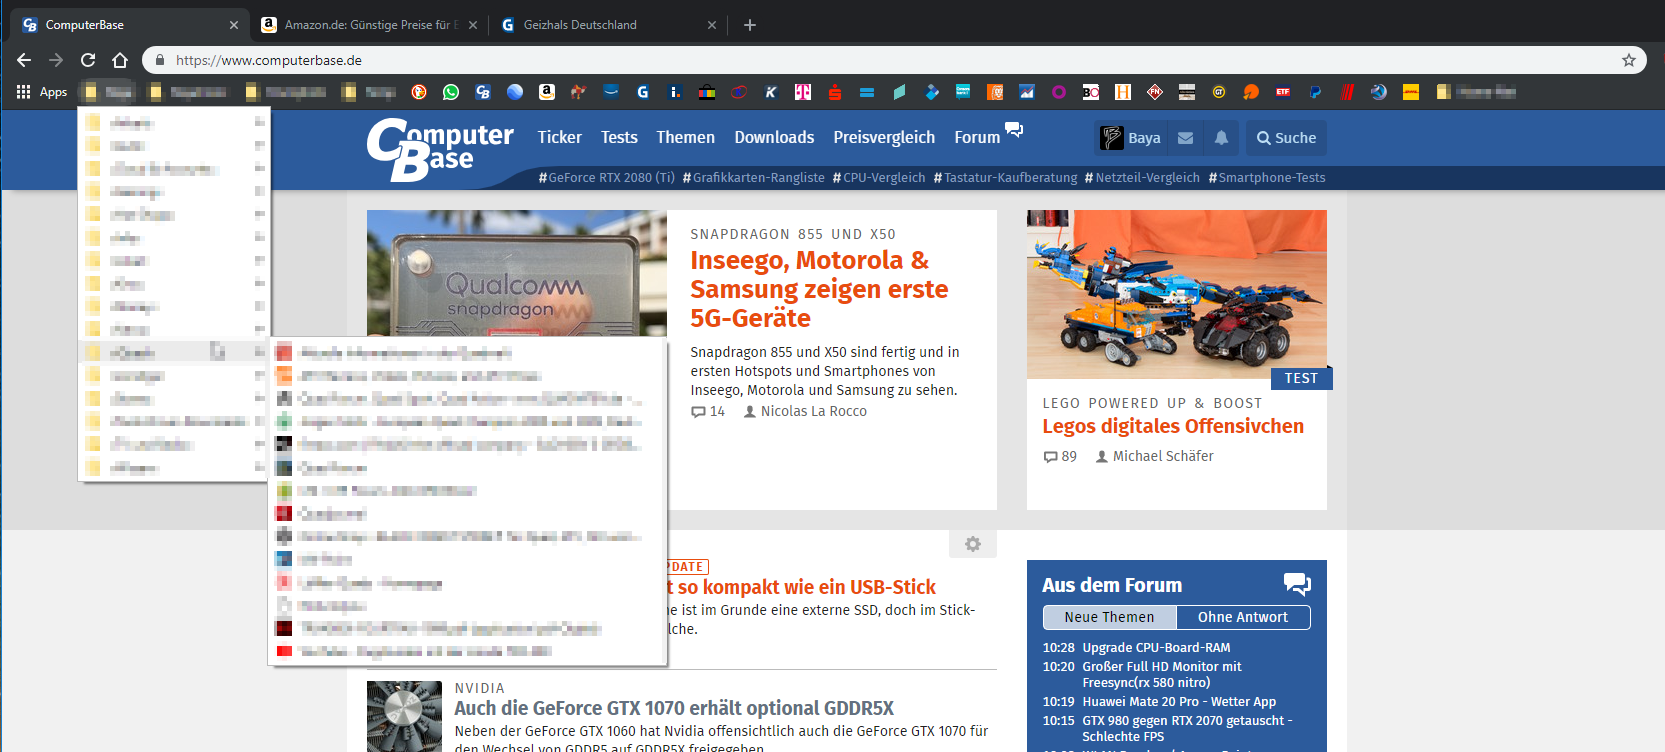The height and width of the screenshot is (752, 1665).
Task: Open the Amazon bookmark icon
Action: 547,92
